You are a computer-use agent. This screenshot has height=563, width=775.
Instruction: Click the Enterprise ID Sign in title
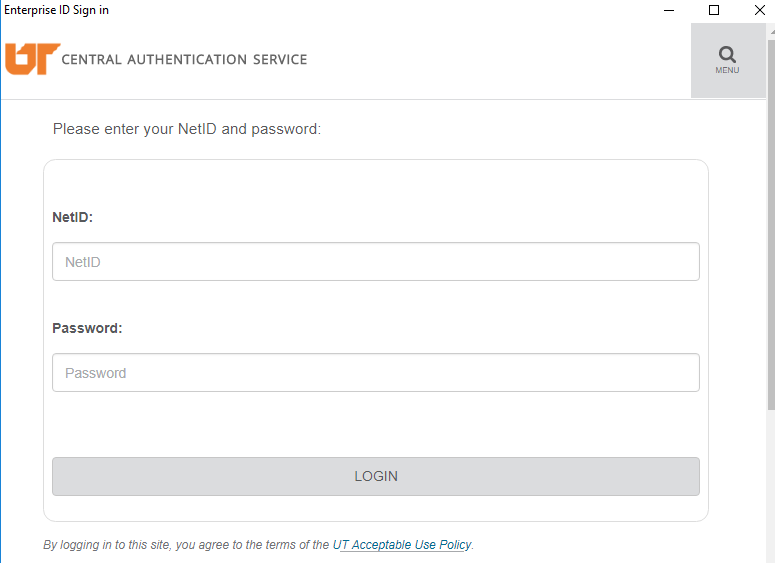57,10
